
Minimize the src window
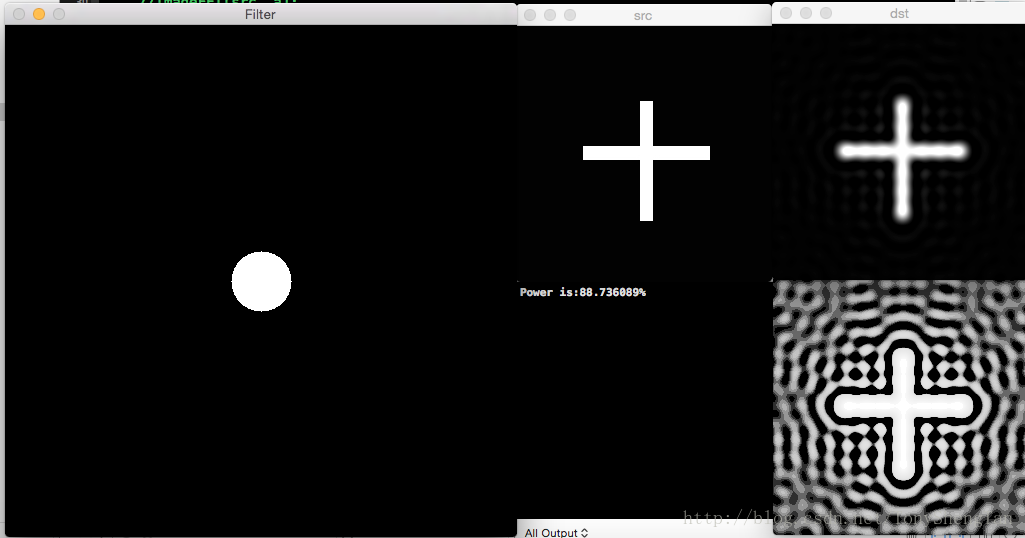point(550,15)
